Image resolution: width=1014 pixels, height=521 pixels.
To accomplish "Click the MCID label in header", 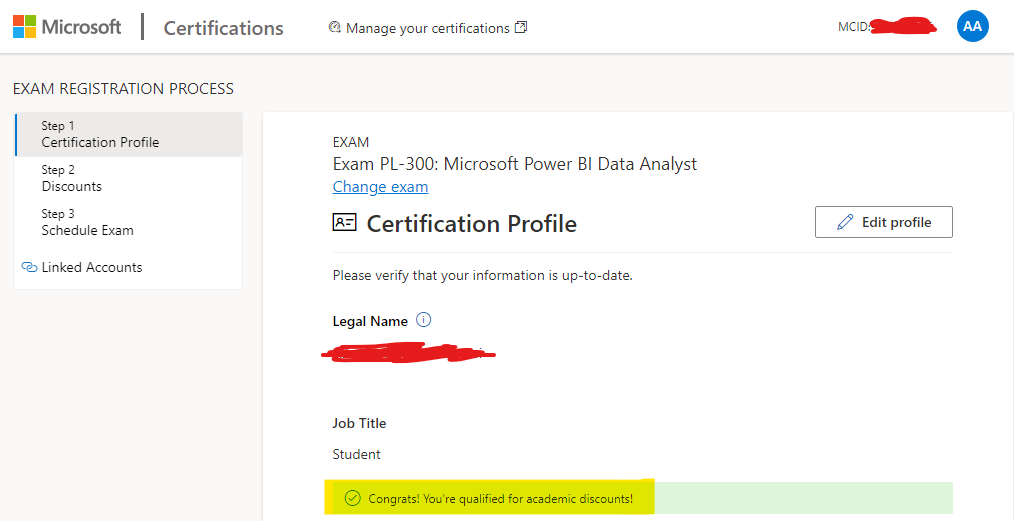I will tap(855, 27).
